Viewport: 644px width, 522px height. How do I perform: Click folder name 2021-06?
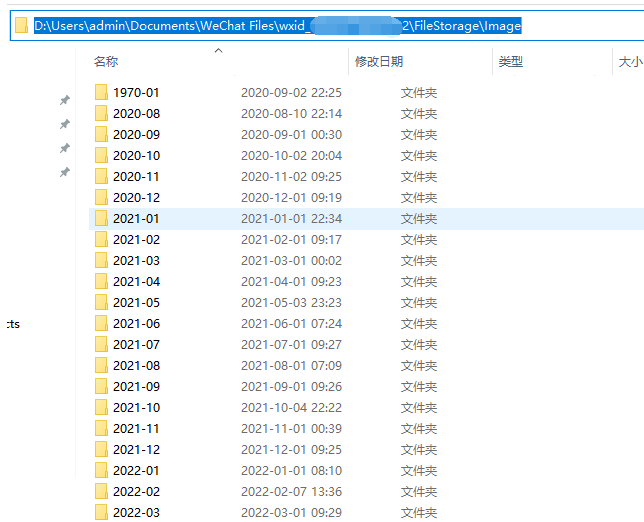(x=136, y=323)
